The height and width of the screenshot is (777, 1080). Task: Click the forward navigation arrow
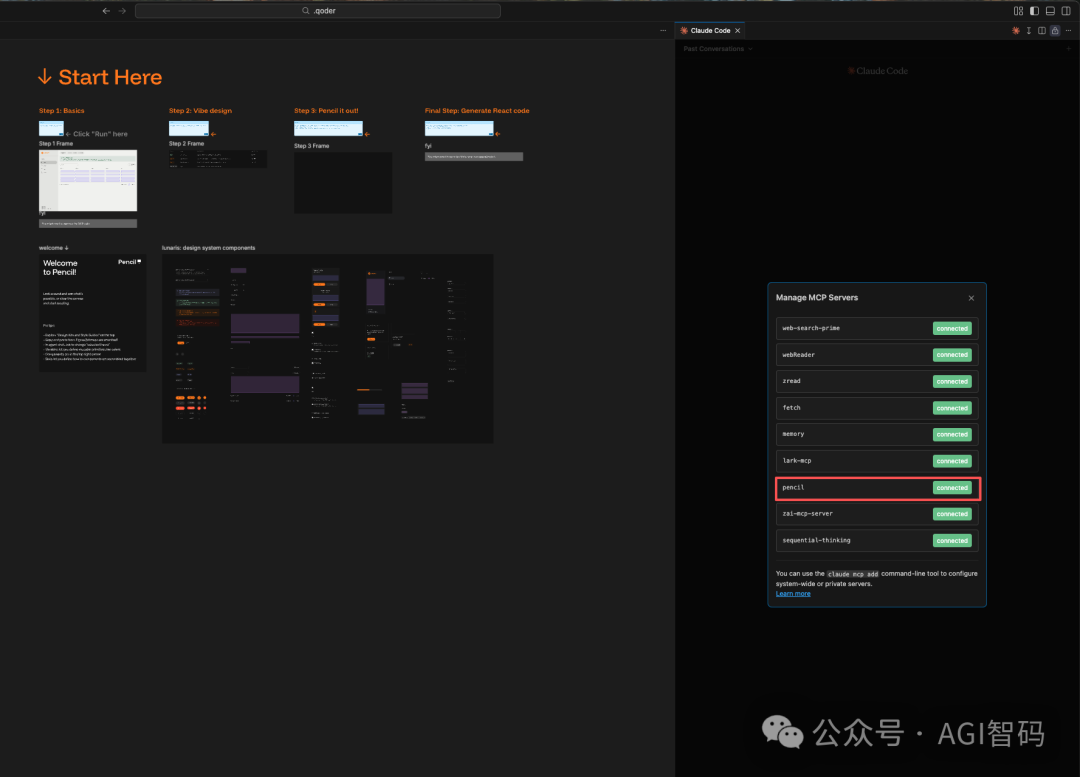[122, 11]
